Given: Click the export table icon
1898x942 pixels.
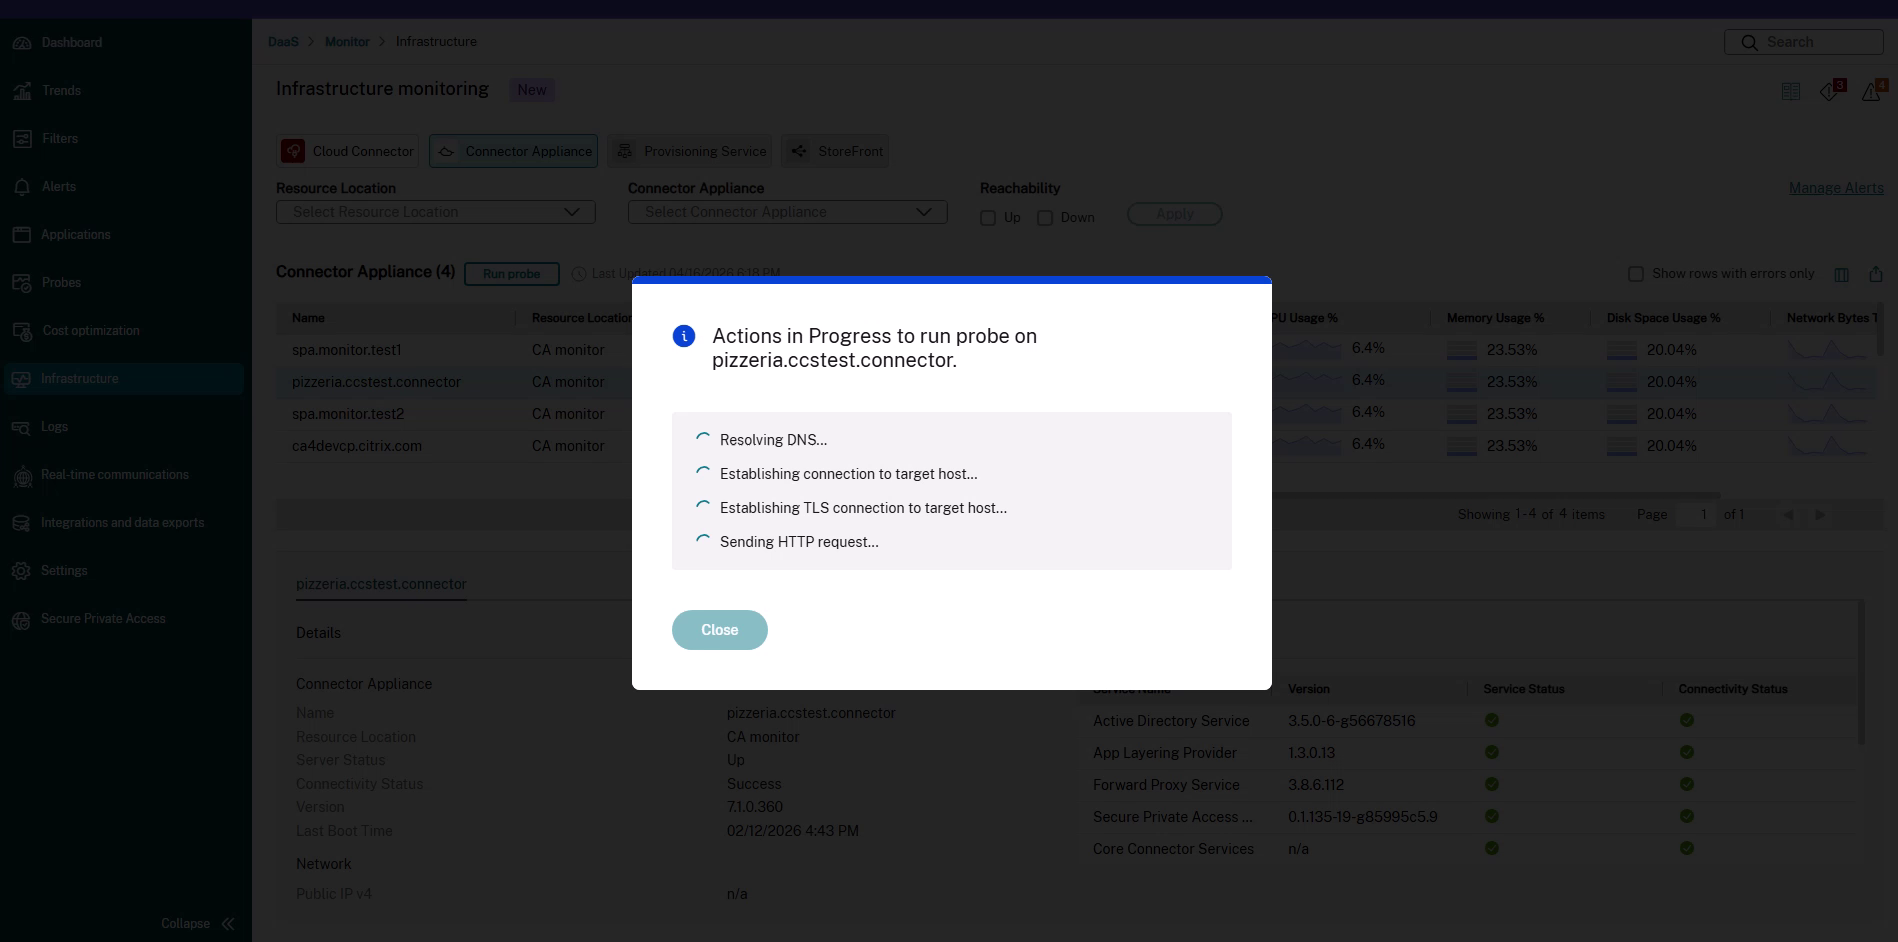Looking at the screenshot, I should point(1876,274).
